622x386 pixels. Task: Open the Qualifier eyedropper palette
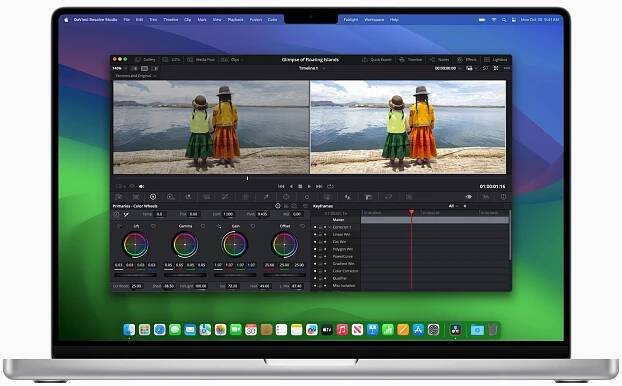tap(266, 197)
